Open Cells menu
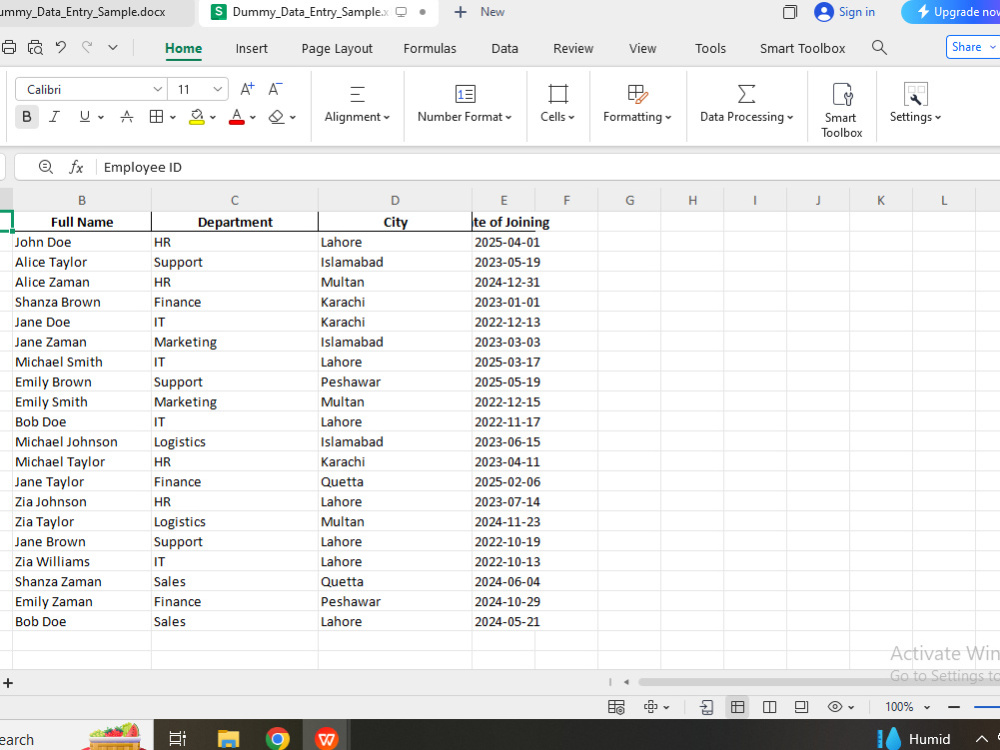 tap(558, 104)
